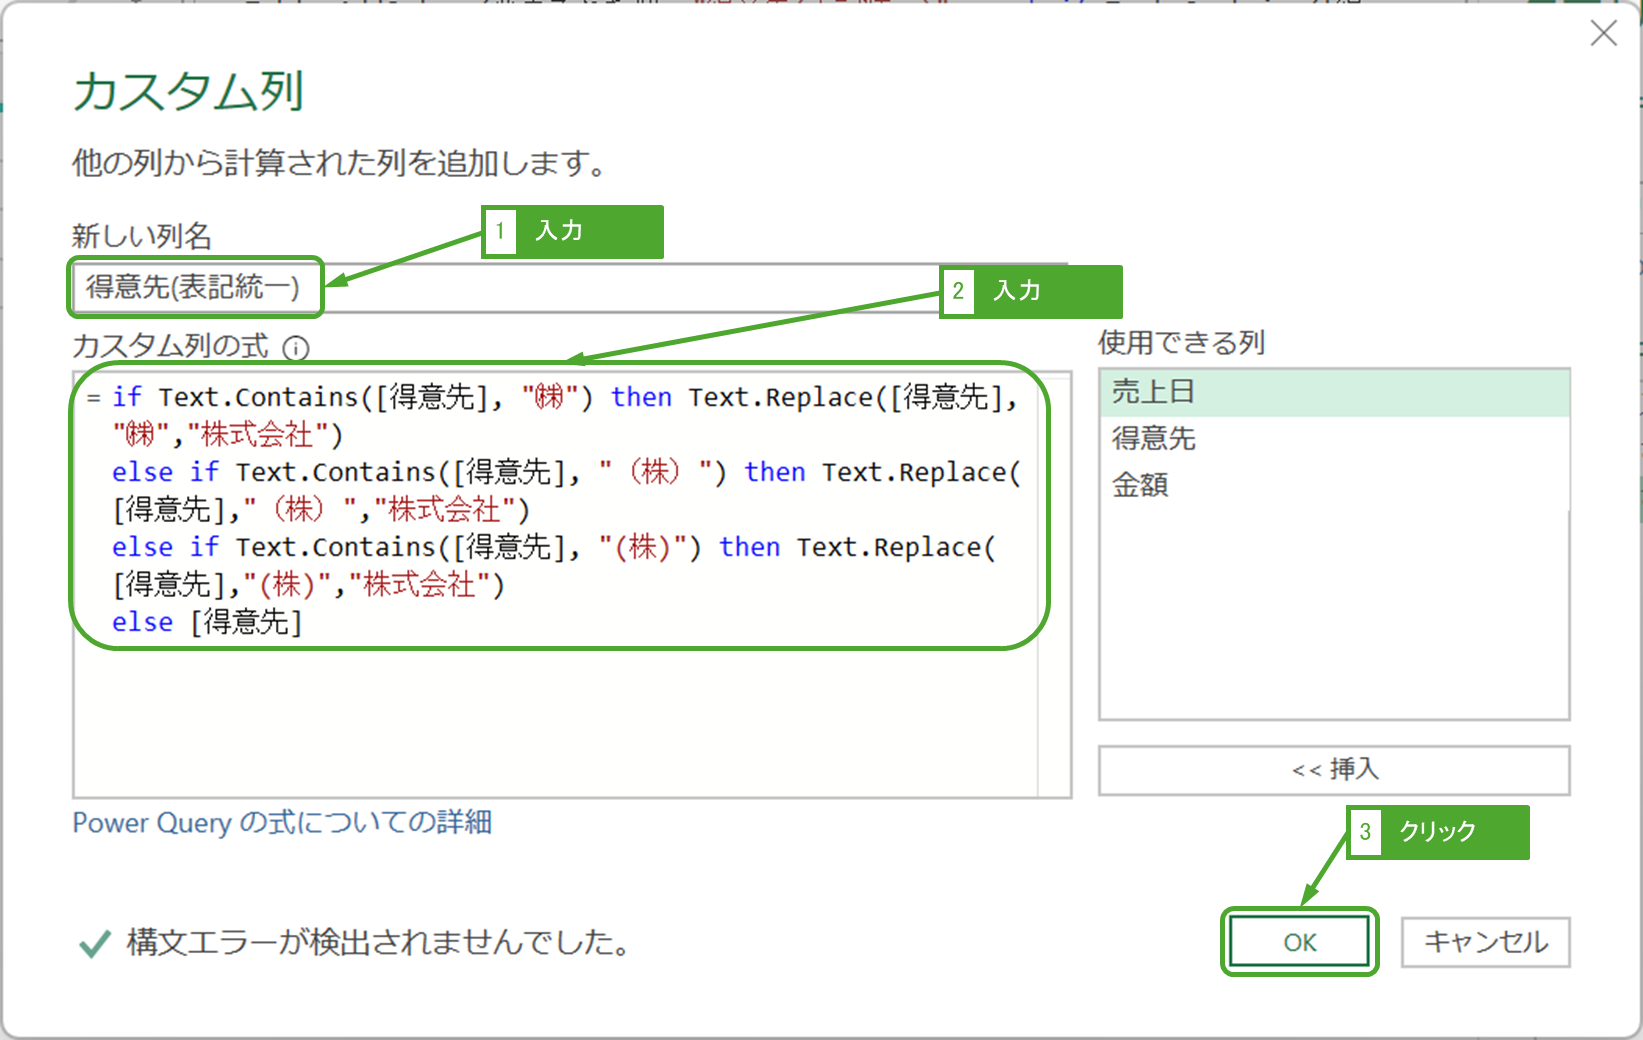The image size is (1643, 1040).
Task: Close the カスタム列 dialog with X
Action: pyautogui.click(x=1604, y=33)
